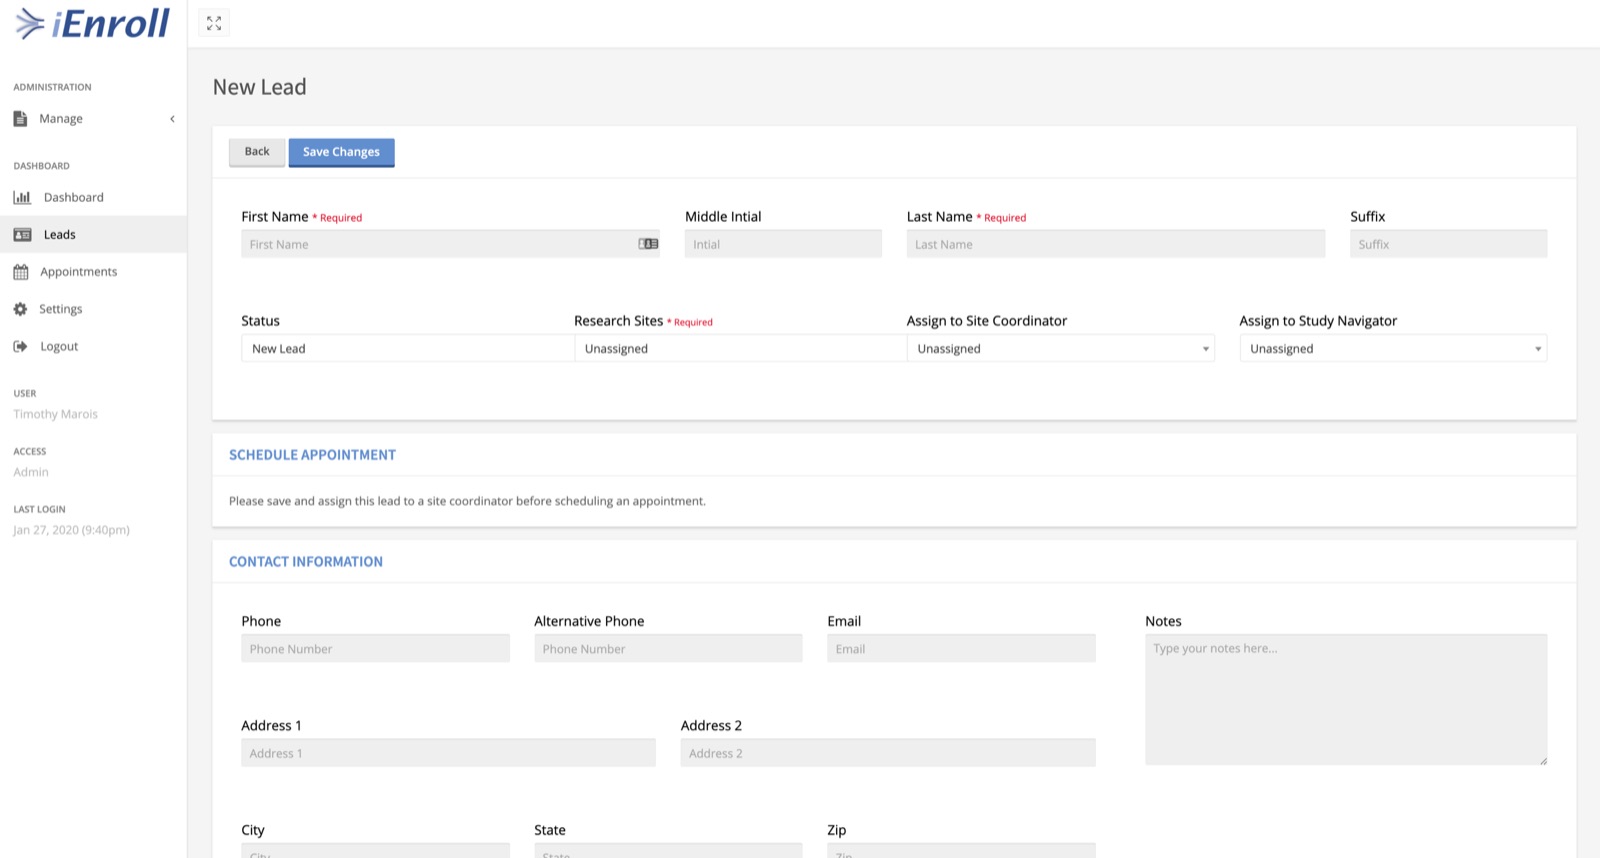The width and height of the screenshot is (1600, 858).
Task: Toggle fullscreen with the expand icon
Action: point(214,23)
